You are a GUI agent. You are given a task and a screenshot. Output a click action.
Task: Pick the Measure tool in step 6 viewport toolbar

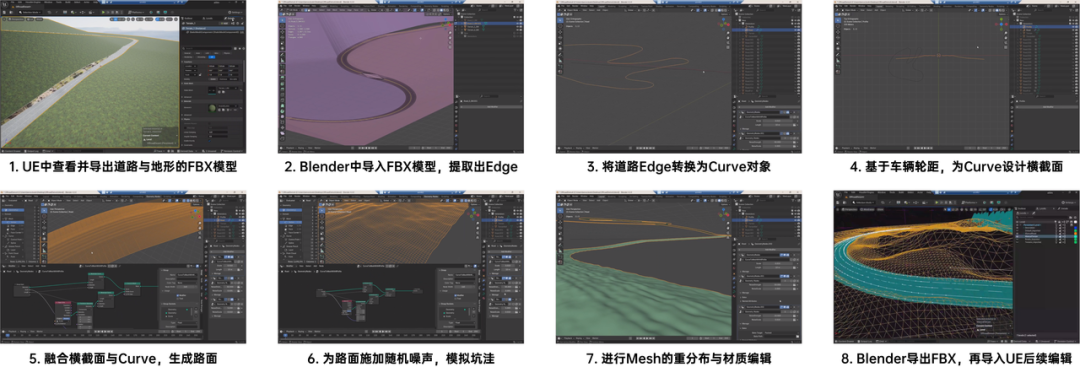pyautogui.click(x=322, y=251)
